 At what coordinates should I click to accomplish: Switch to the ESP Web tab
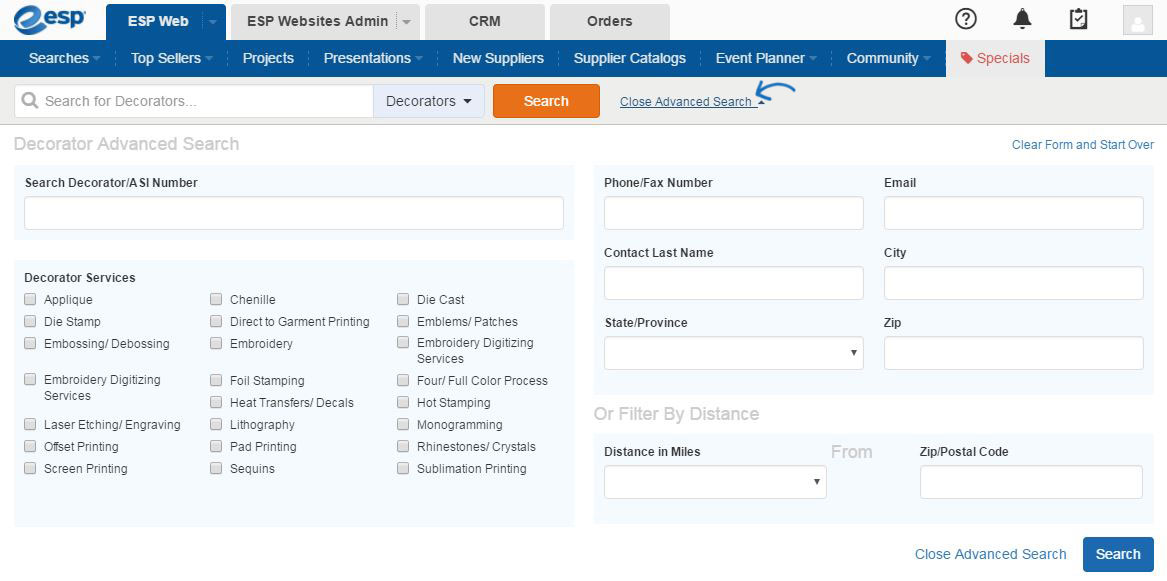coord(158,22)
